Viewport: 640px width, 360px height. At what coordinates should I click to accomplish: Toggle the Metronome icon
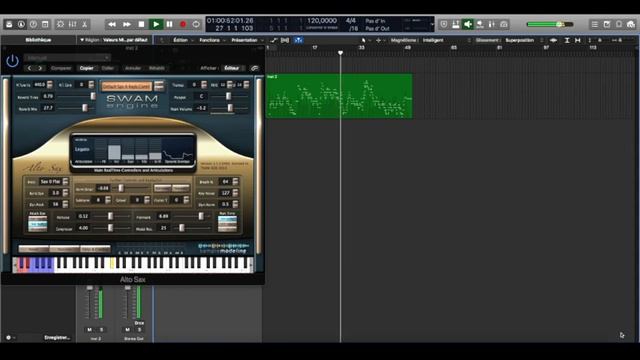coord(492,24)
